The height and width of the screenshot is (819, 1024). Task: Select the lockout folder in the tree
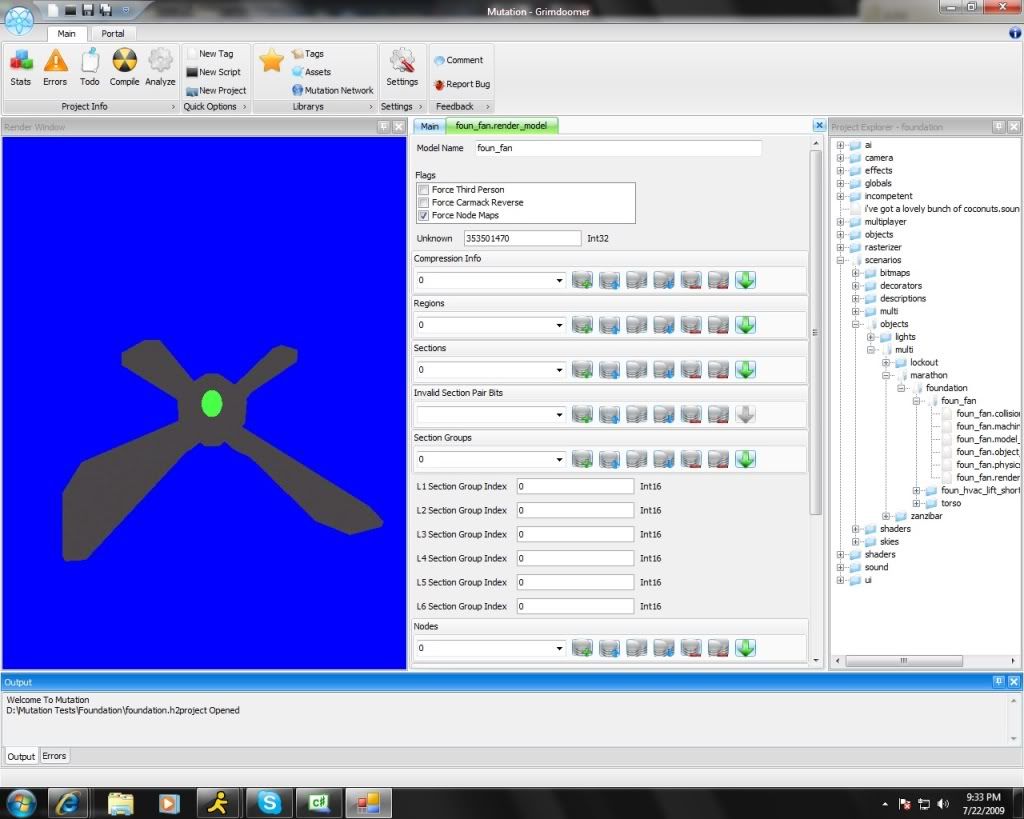tap(923, 362)
